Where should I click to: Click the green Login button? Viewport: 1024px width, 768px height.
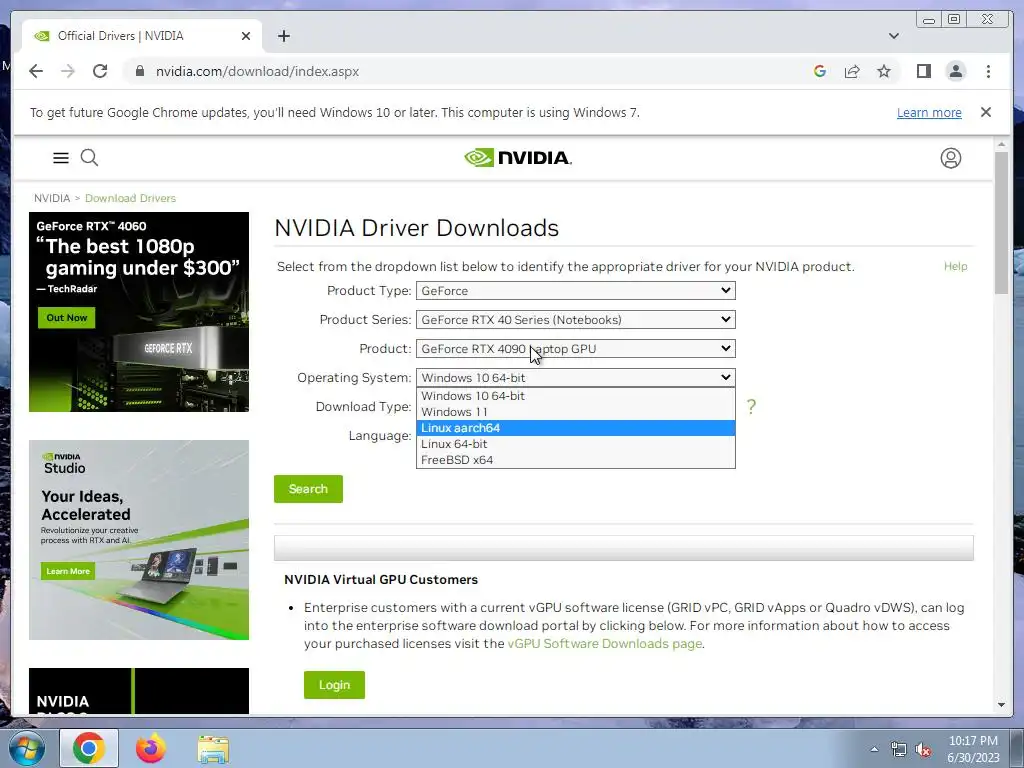334,685
